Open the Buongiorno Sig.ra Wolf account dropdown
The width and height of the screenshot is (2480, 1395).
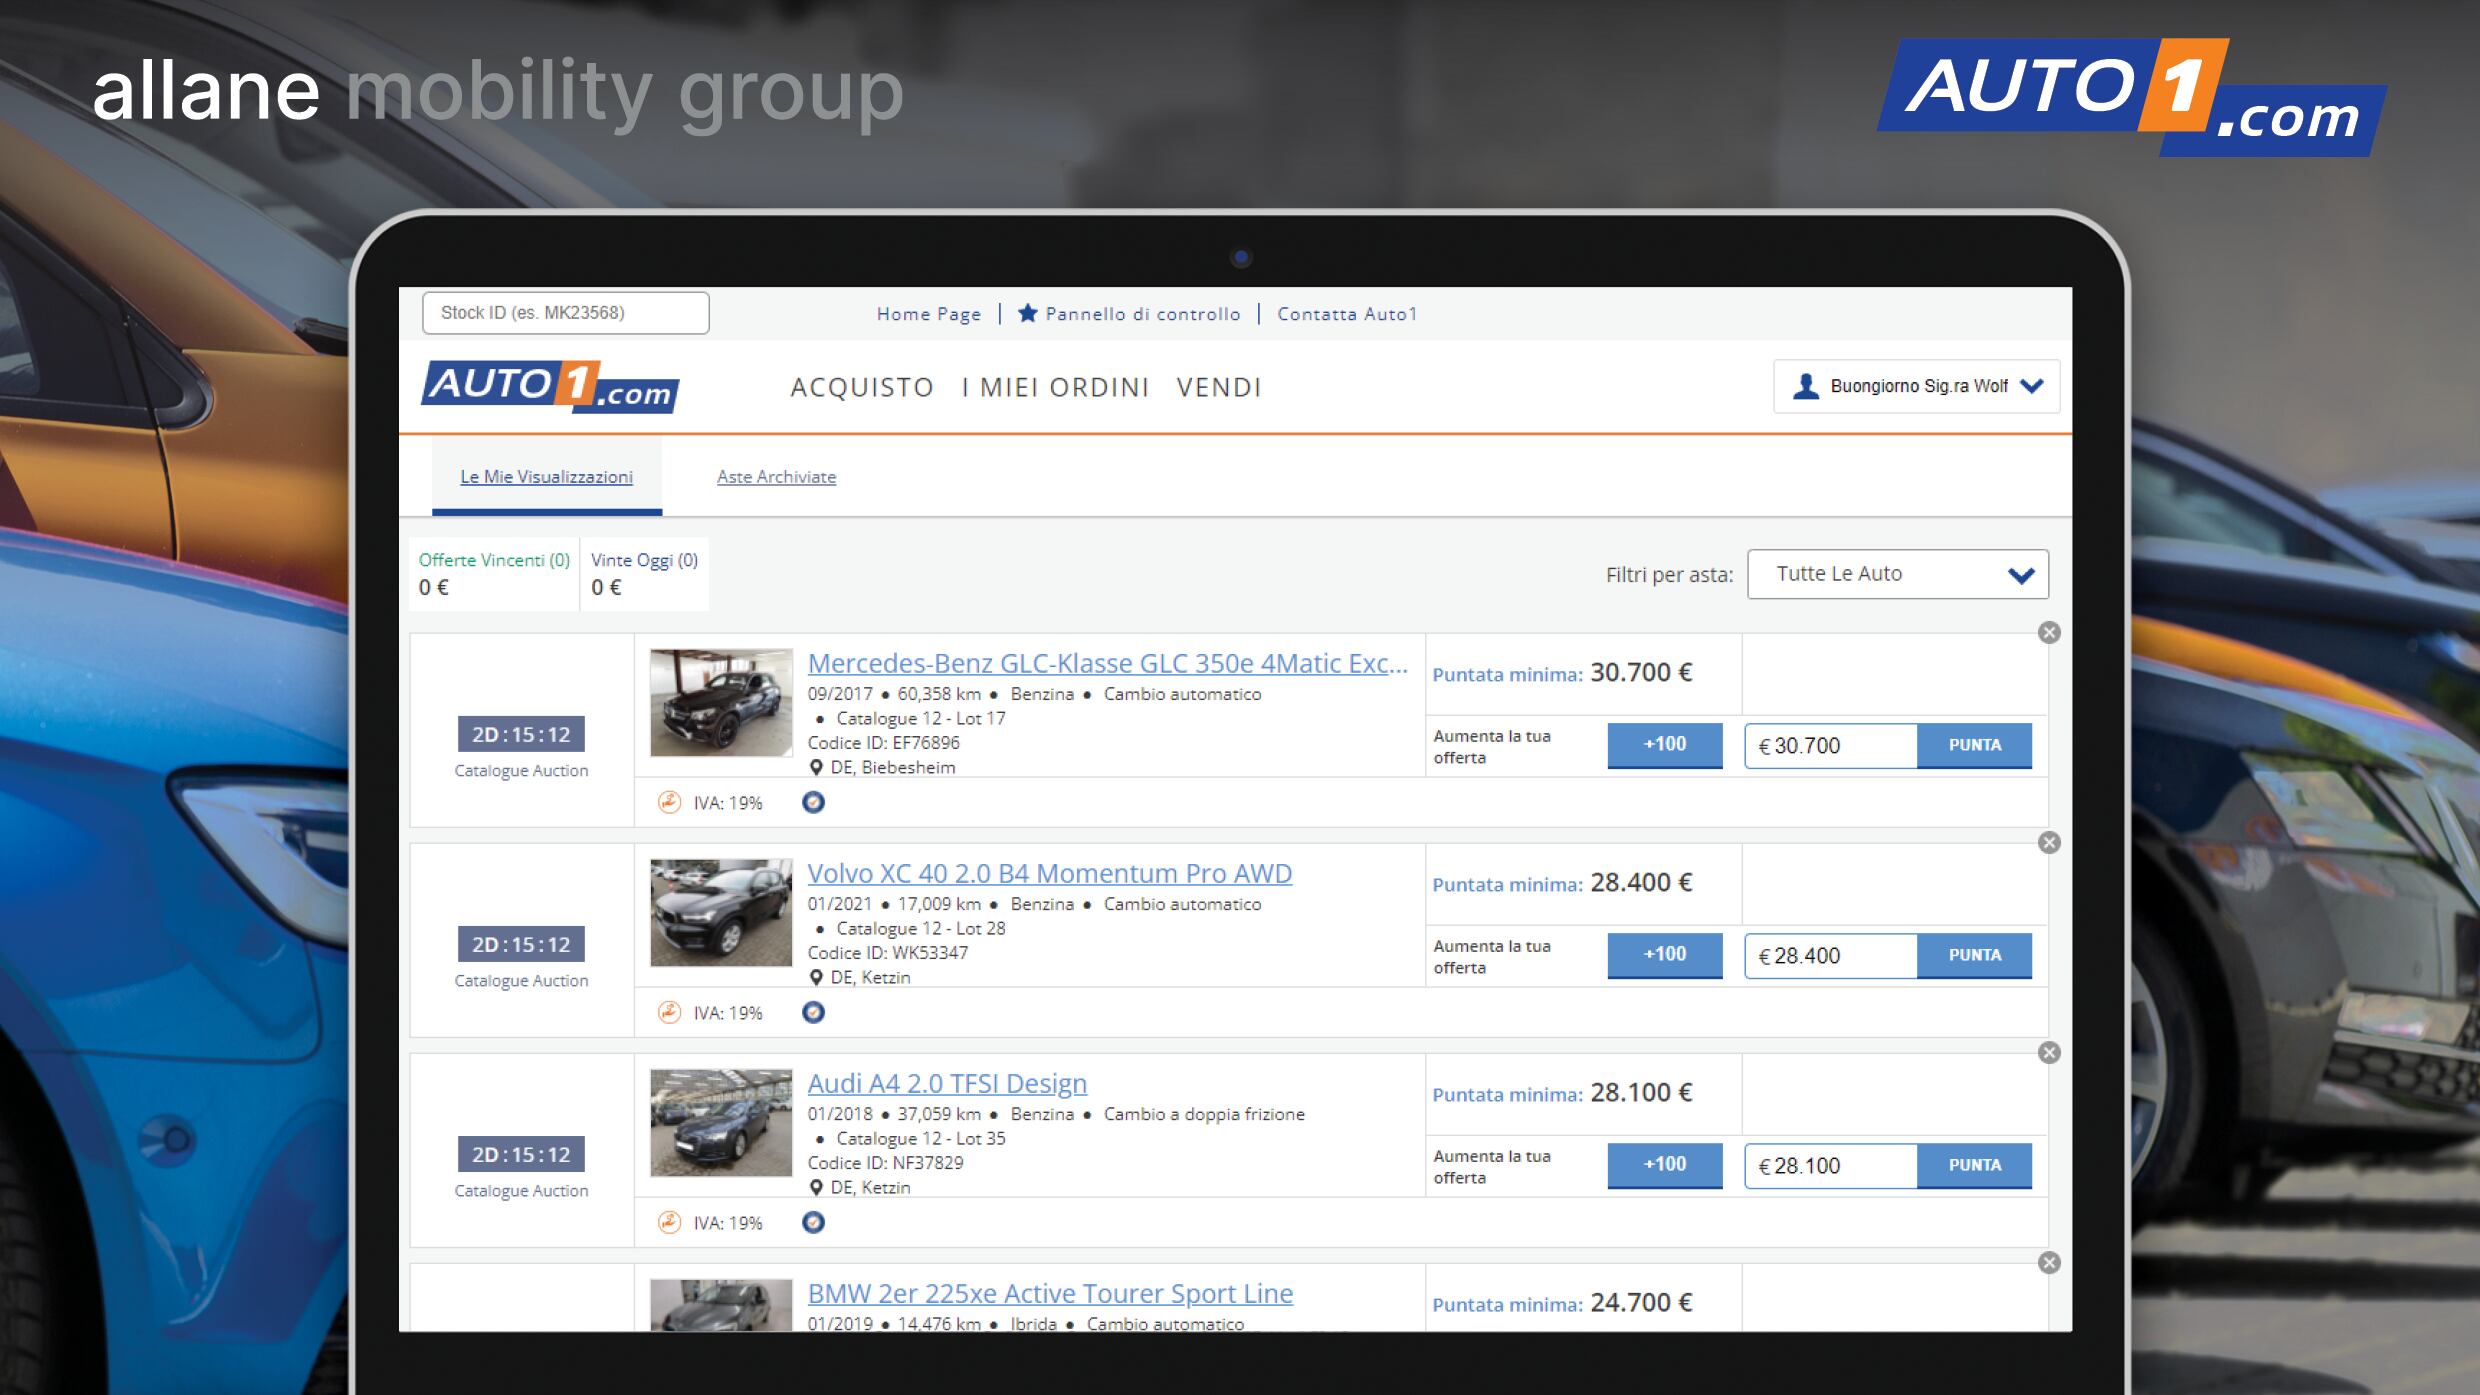(1916, 386)
